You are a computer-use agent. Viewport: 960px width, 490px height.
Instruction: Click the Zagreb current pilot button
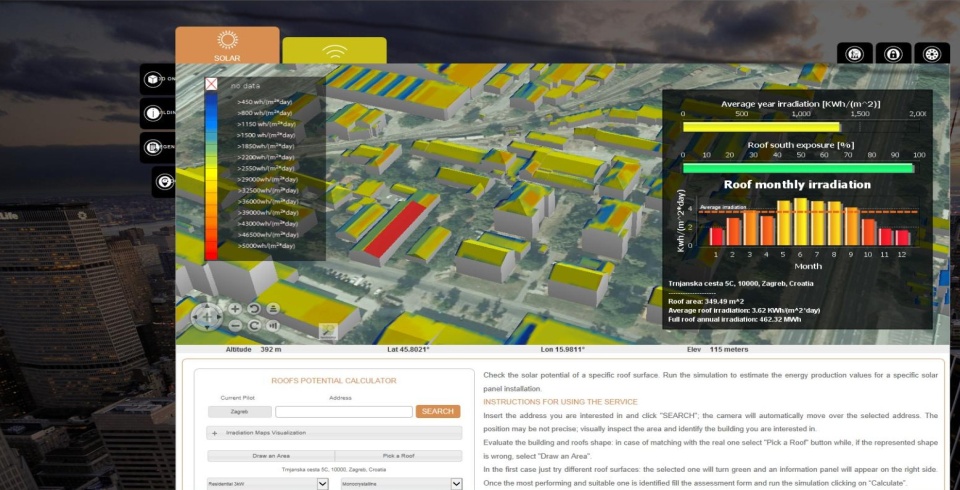coord(239,411)
